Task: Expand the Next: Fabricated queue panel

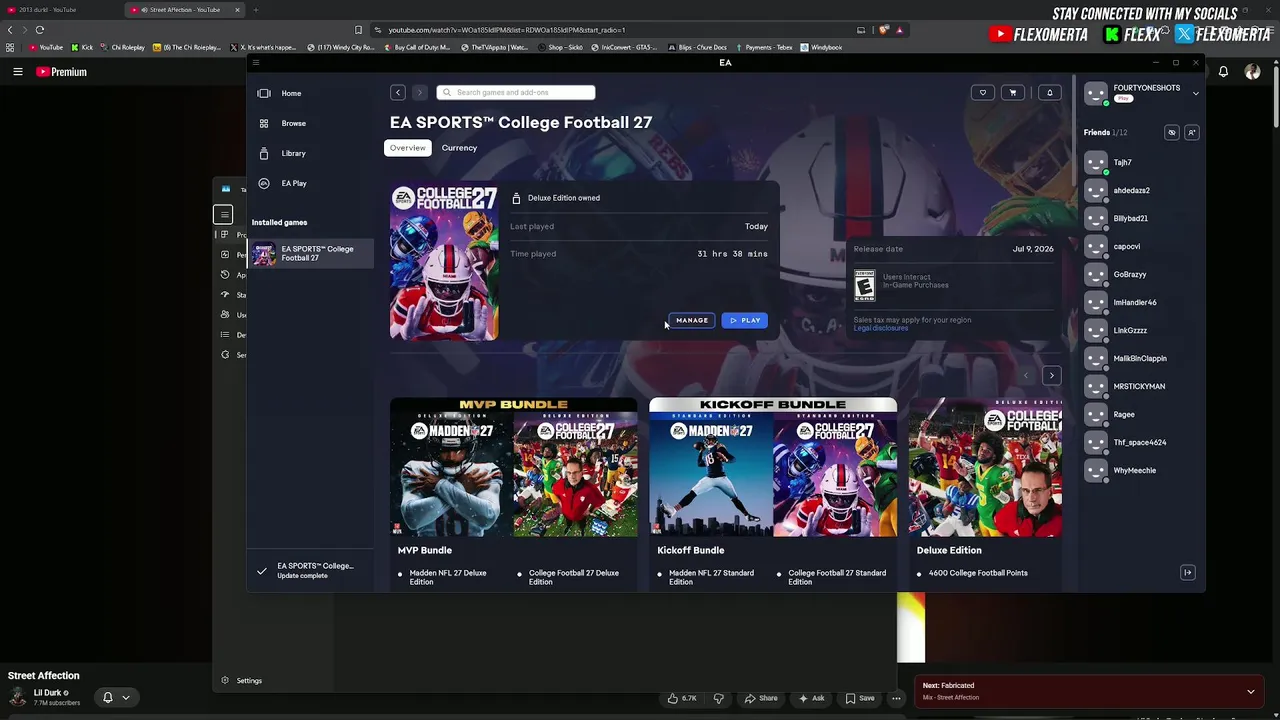Action: tap(1250, 691)
